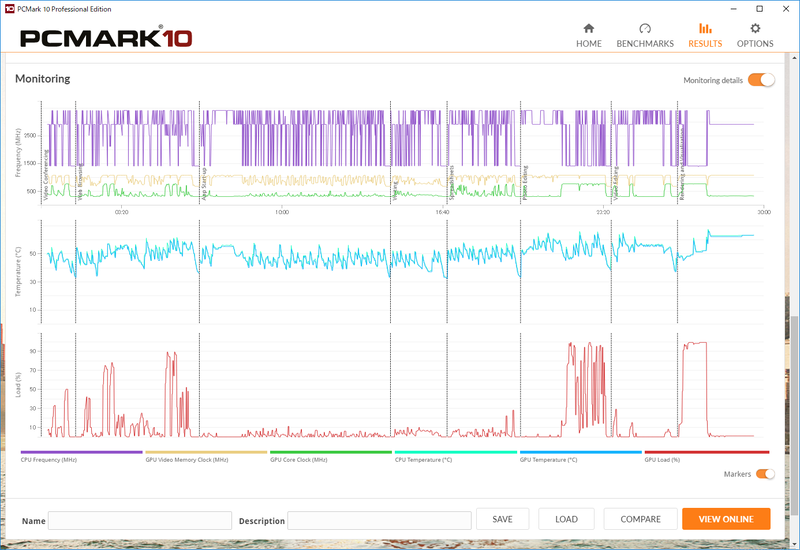The image size is (800, 550).
Task: Click the 16:40 time axis label
Action: tap(442, 212)
